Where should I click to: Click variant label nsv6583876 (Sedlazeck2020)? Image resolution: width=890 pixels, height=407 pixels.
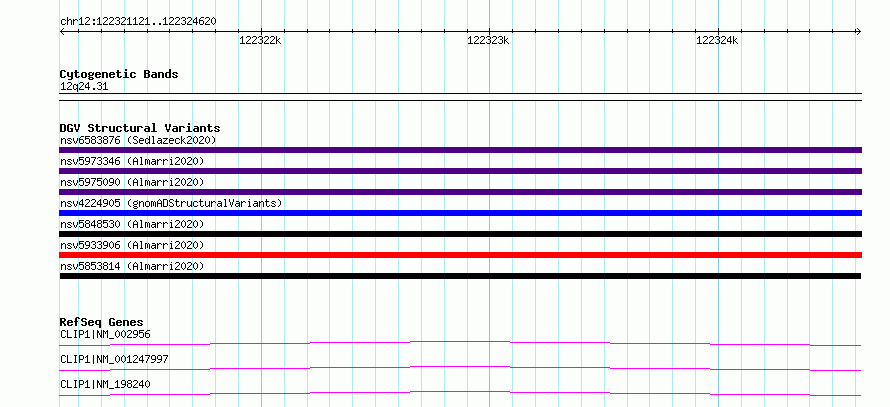(x=138, y=140)
